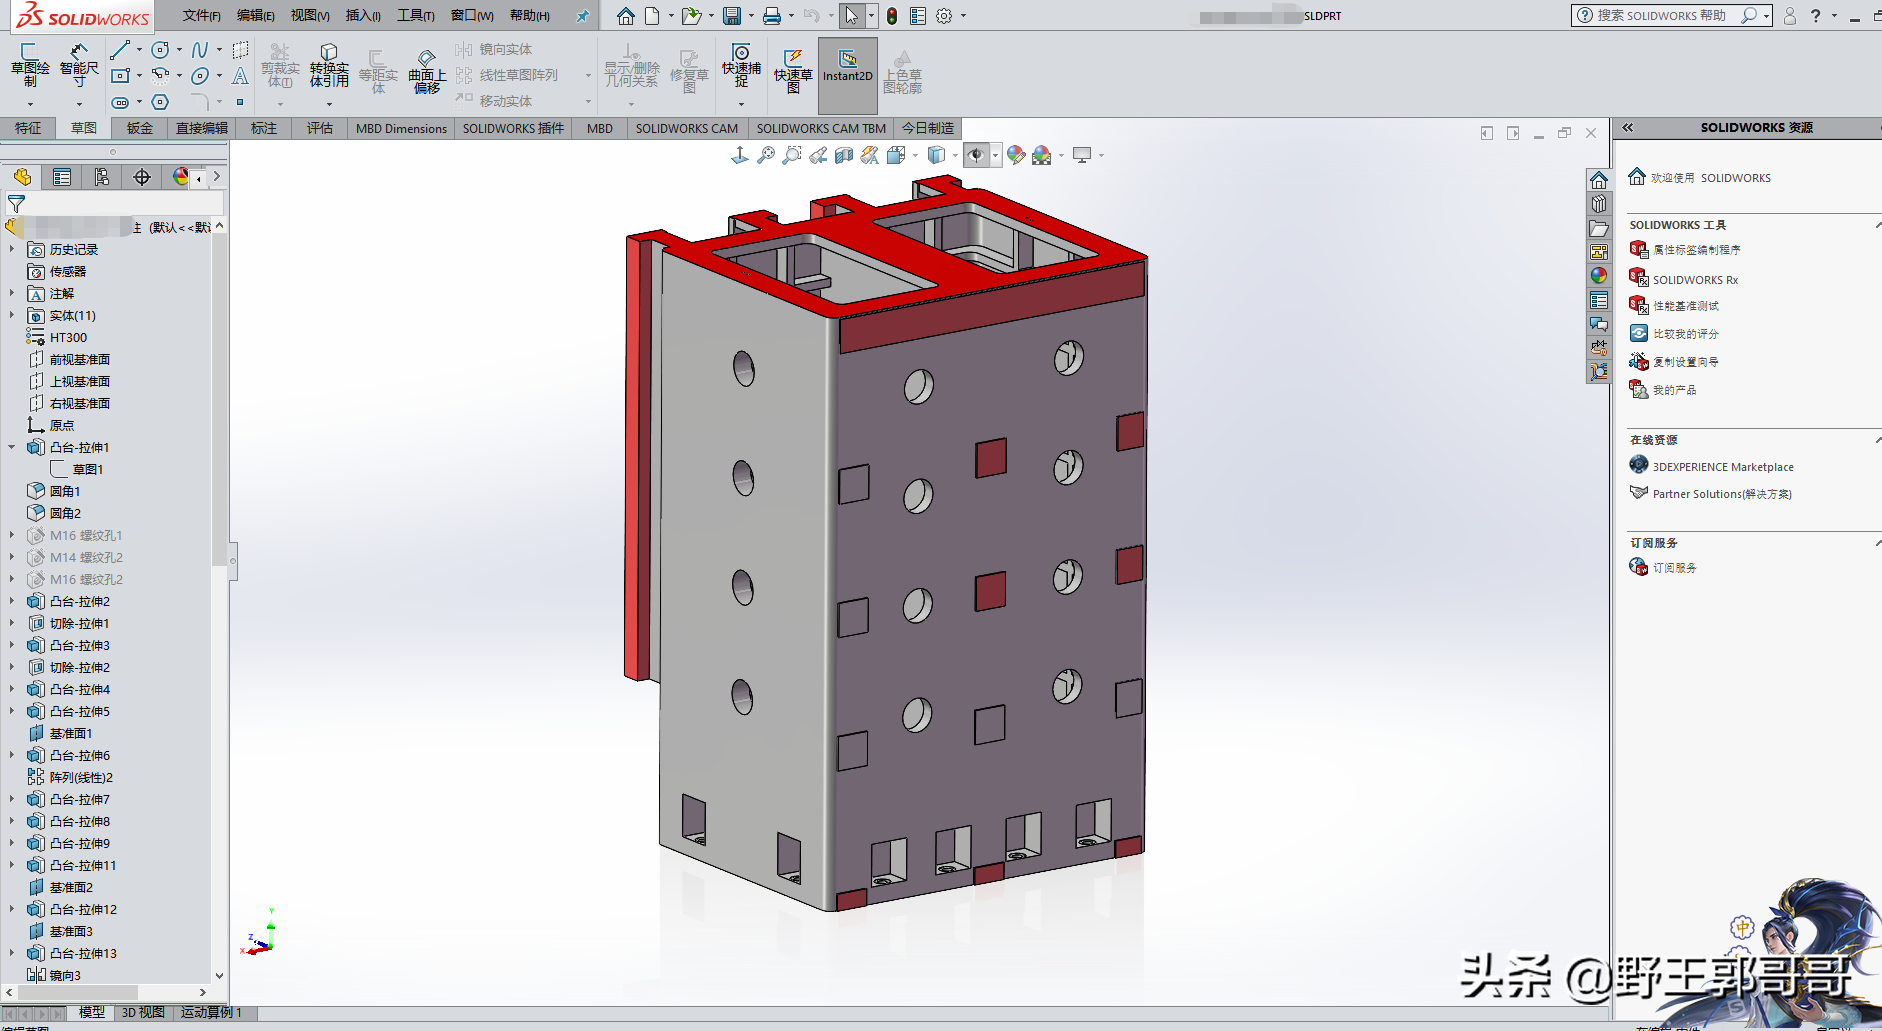Open 3DEXPERIENCE Marketplace link
Image resolution: width=1882 pixels, height=1031 pixels.
coord(1722,467)
